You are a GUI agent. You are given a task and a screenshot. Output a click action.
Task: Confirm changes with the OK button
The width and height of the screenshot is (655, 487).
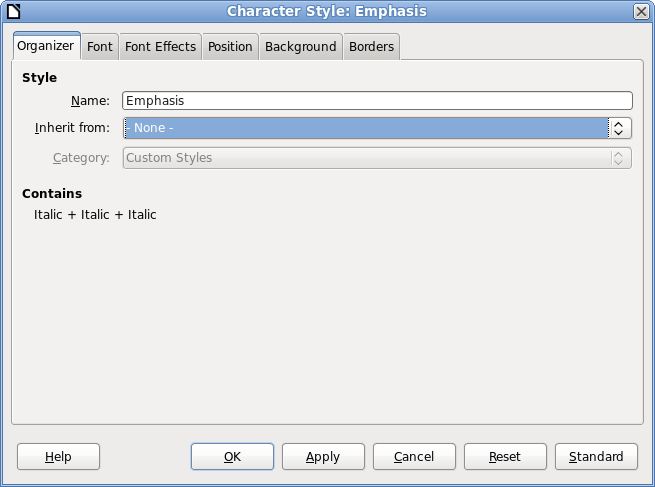[232, 457]
